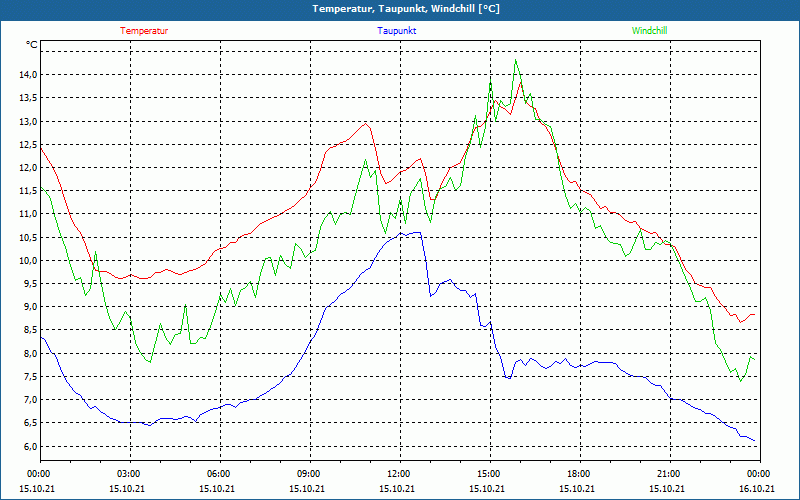Select the 21:00 time axis label
Screen dimensions: 800x500
click(669, 474)
